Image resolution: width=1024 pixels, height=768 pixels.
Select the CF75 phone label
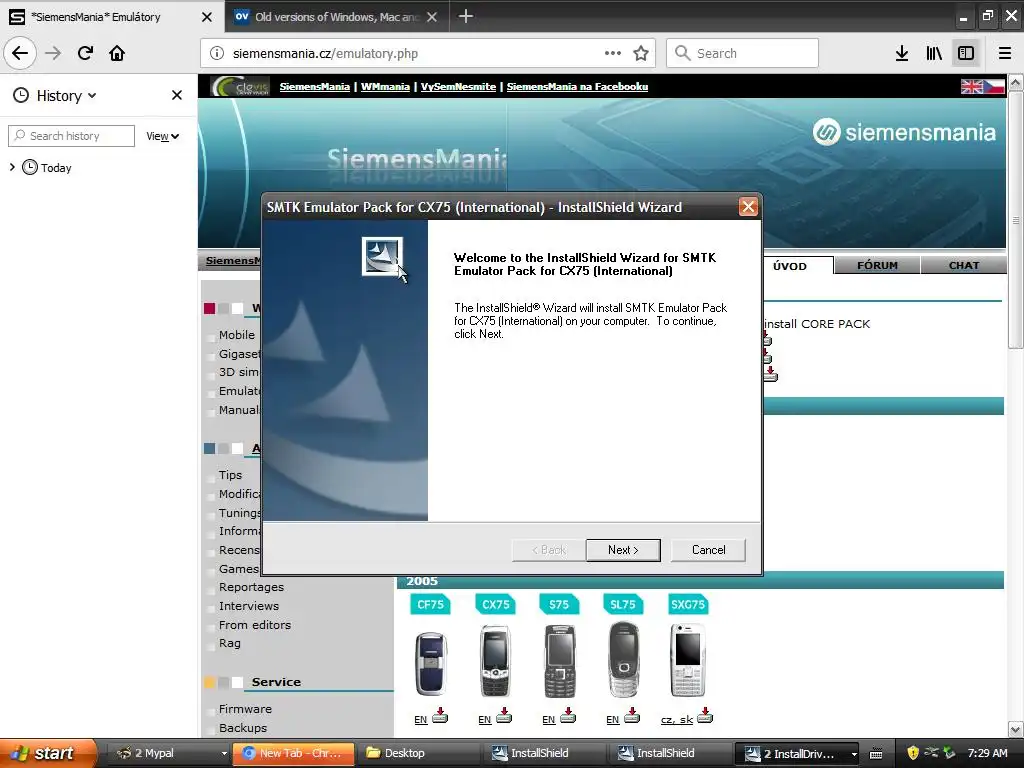click(430, 605)
